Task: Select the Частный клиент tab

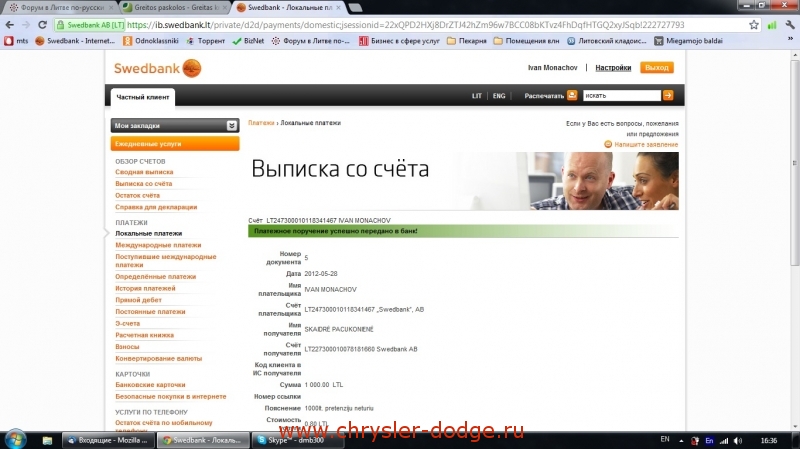Action: [142, 97]
